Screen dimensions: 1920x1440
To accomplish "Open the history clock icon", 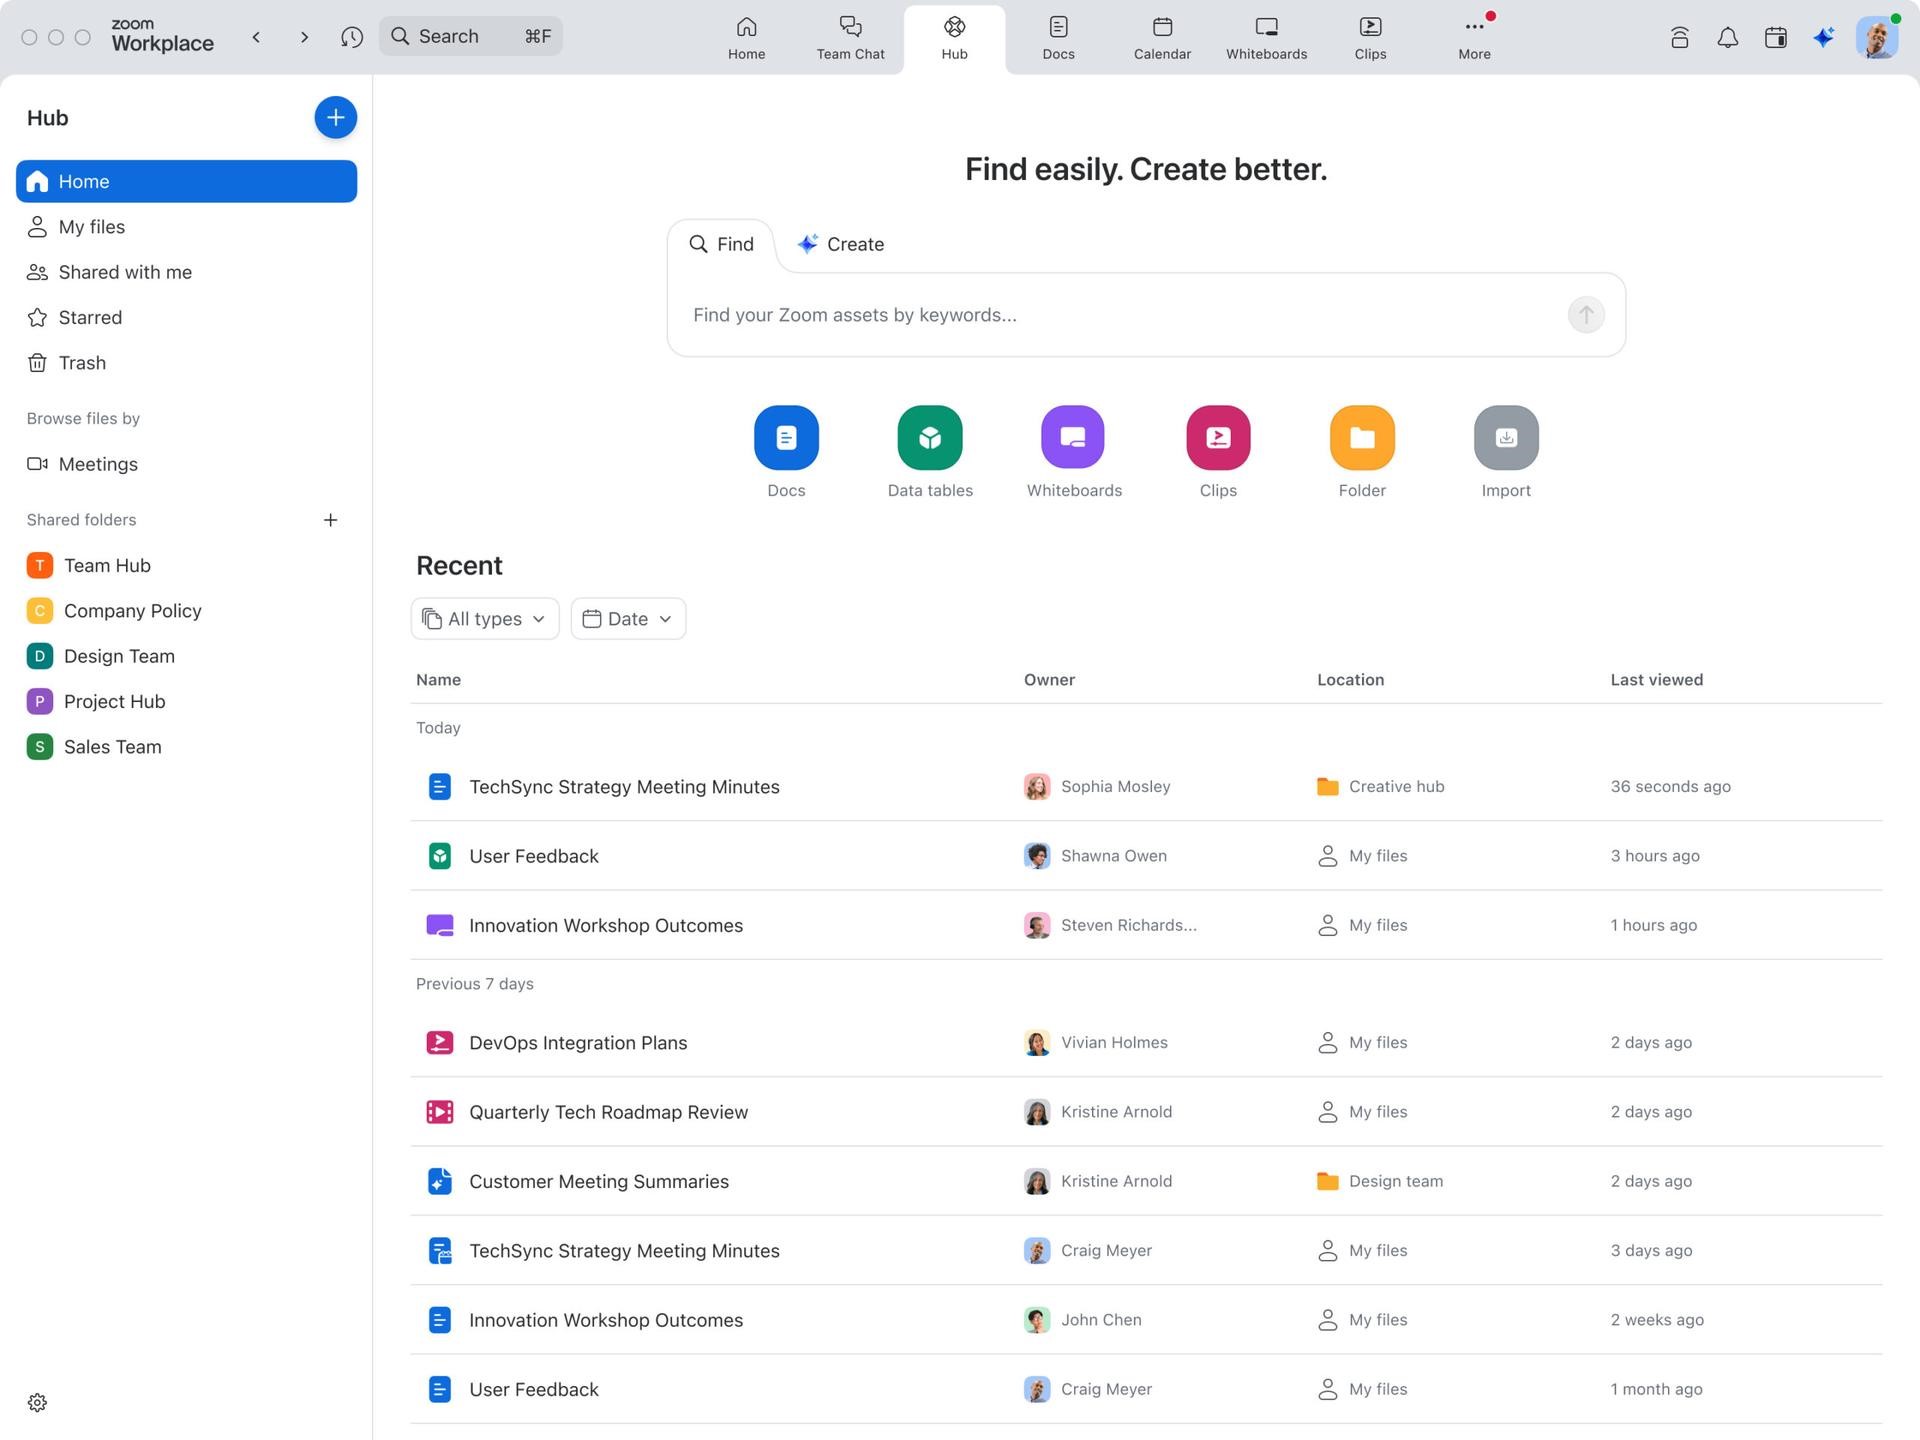I will click(x=351, y=37).
